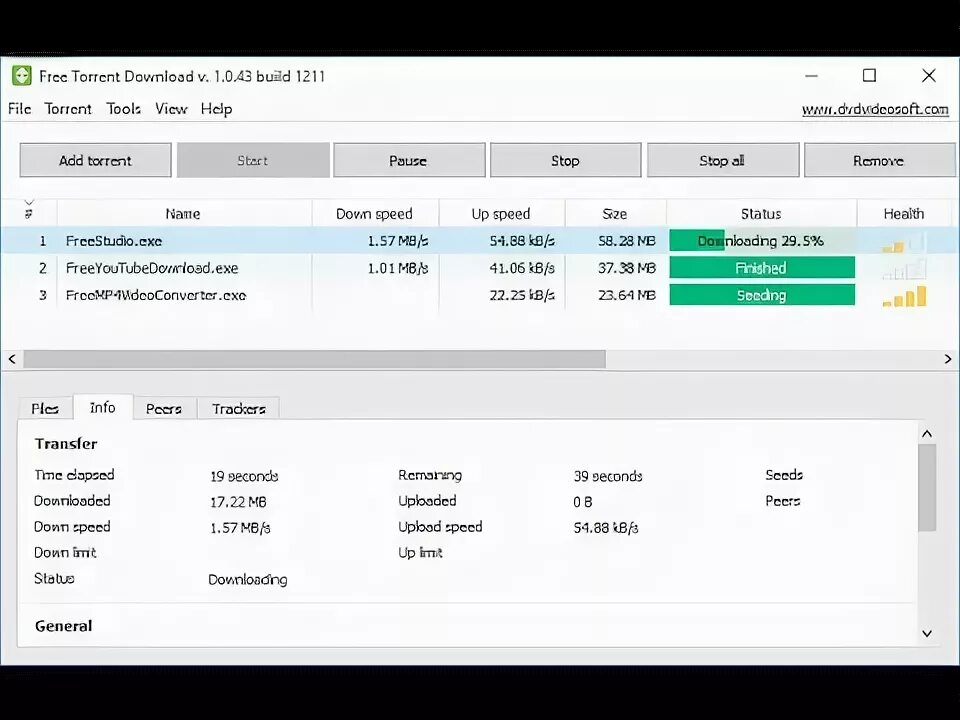Click the left arrow of the horizontal scrollbar

(x=12, y=359)
